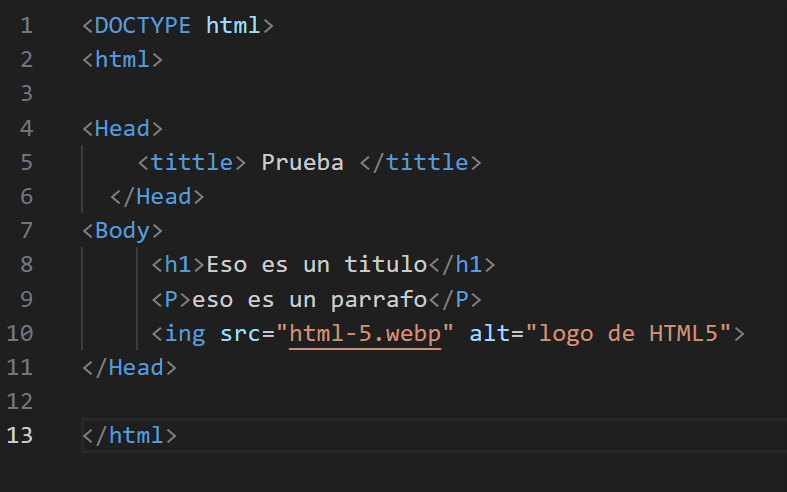Viewport: 787px width, 492px height.
Task: Click the opening P tag on line 9
Action: click(x=171, y=300)
